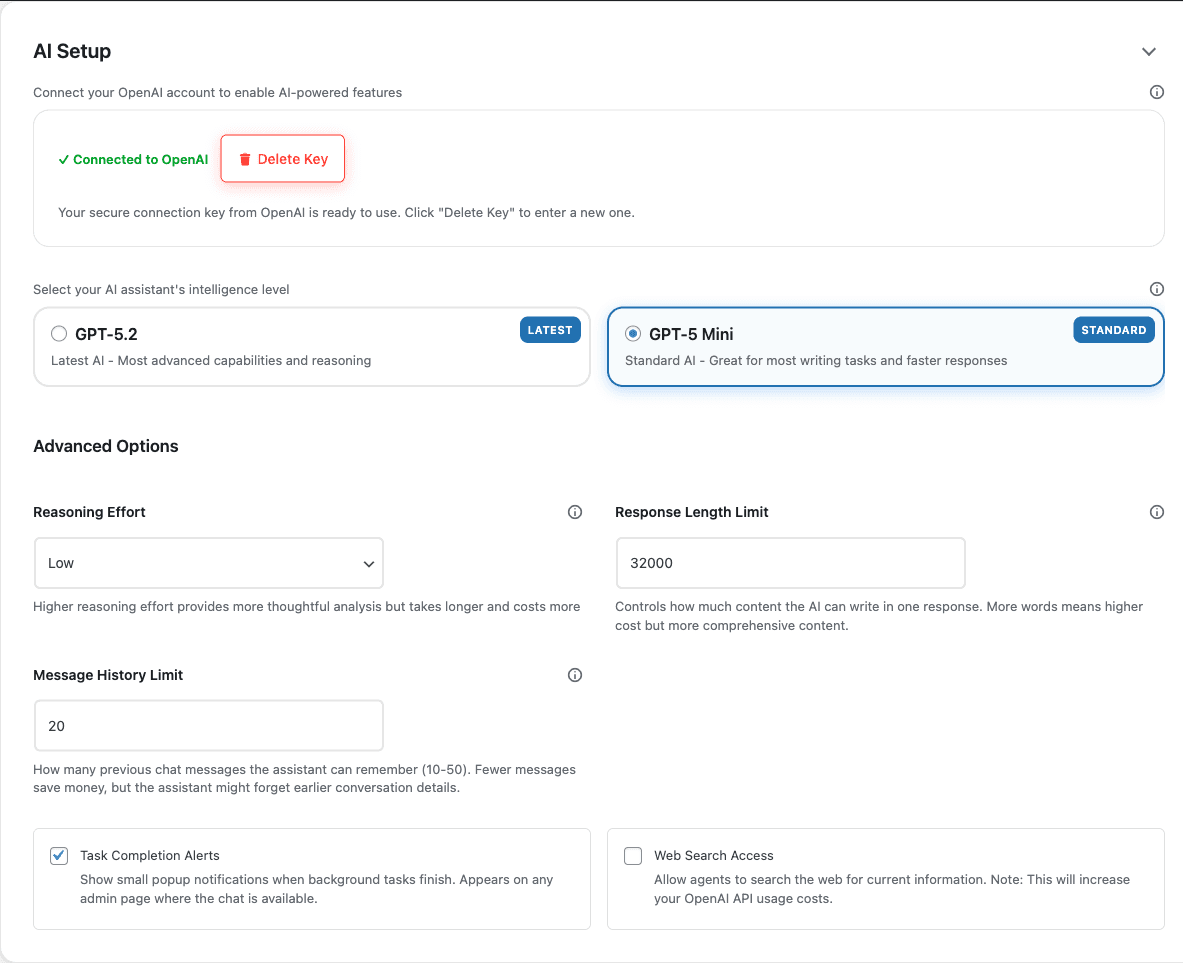Open the Message History Limit info icon
The height and width of the screenshot is (963, 1183).
574,675
